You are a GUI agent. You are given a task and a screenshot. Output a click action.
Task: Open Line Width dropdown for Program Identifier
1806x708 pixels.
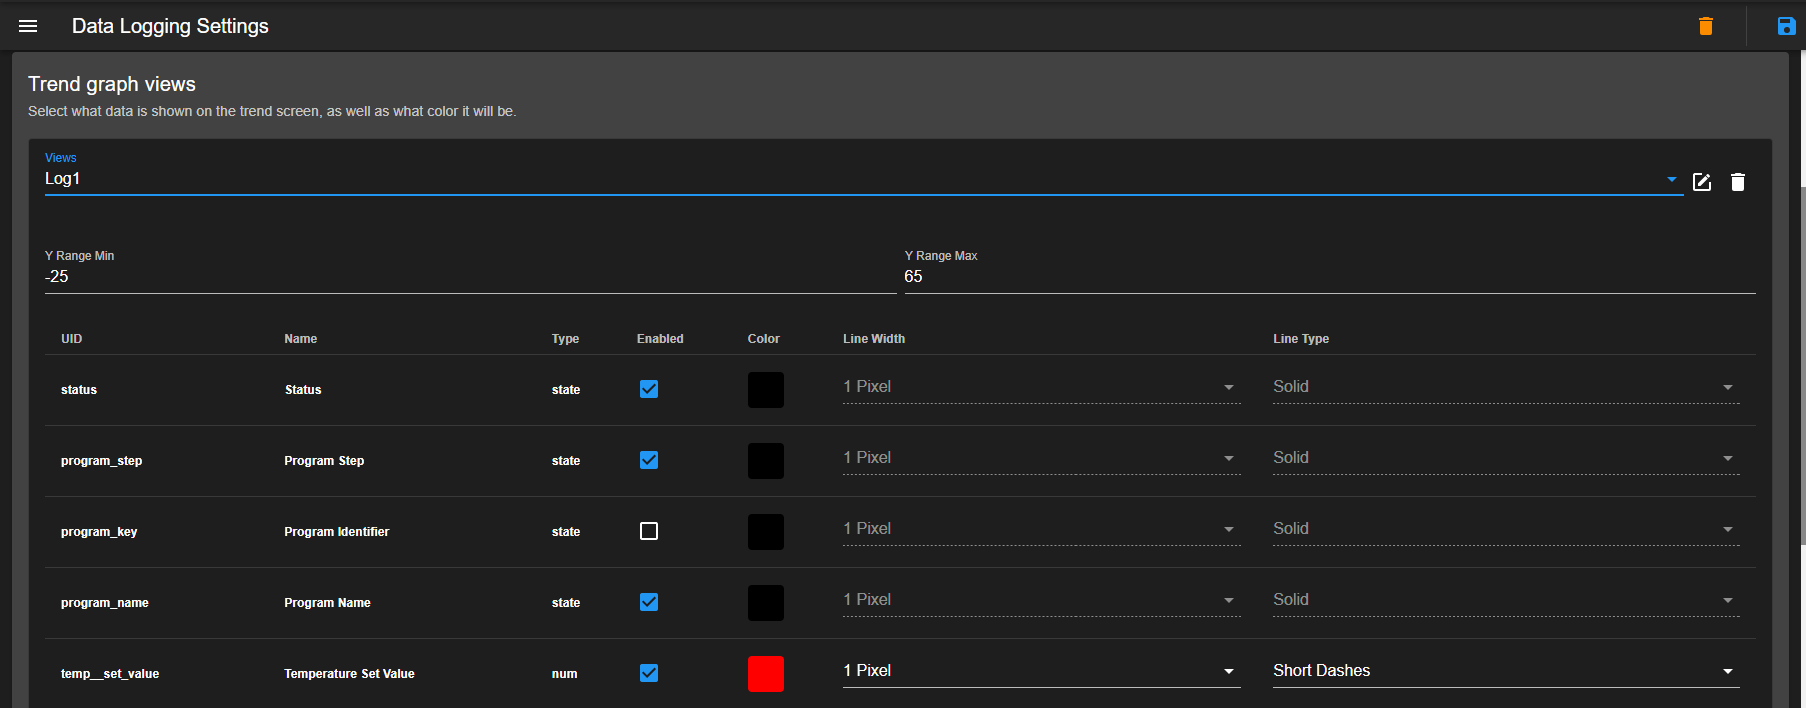(1042, 529)
